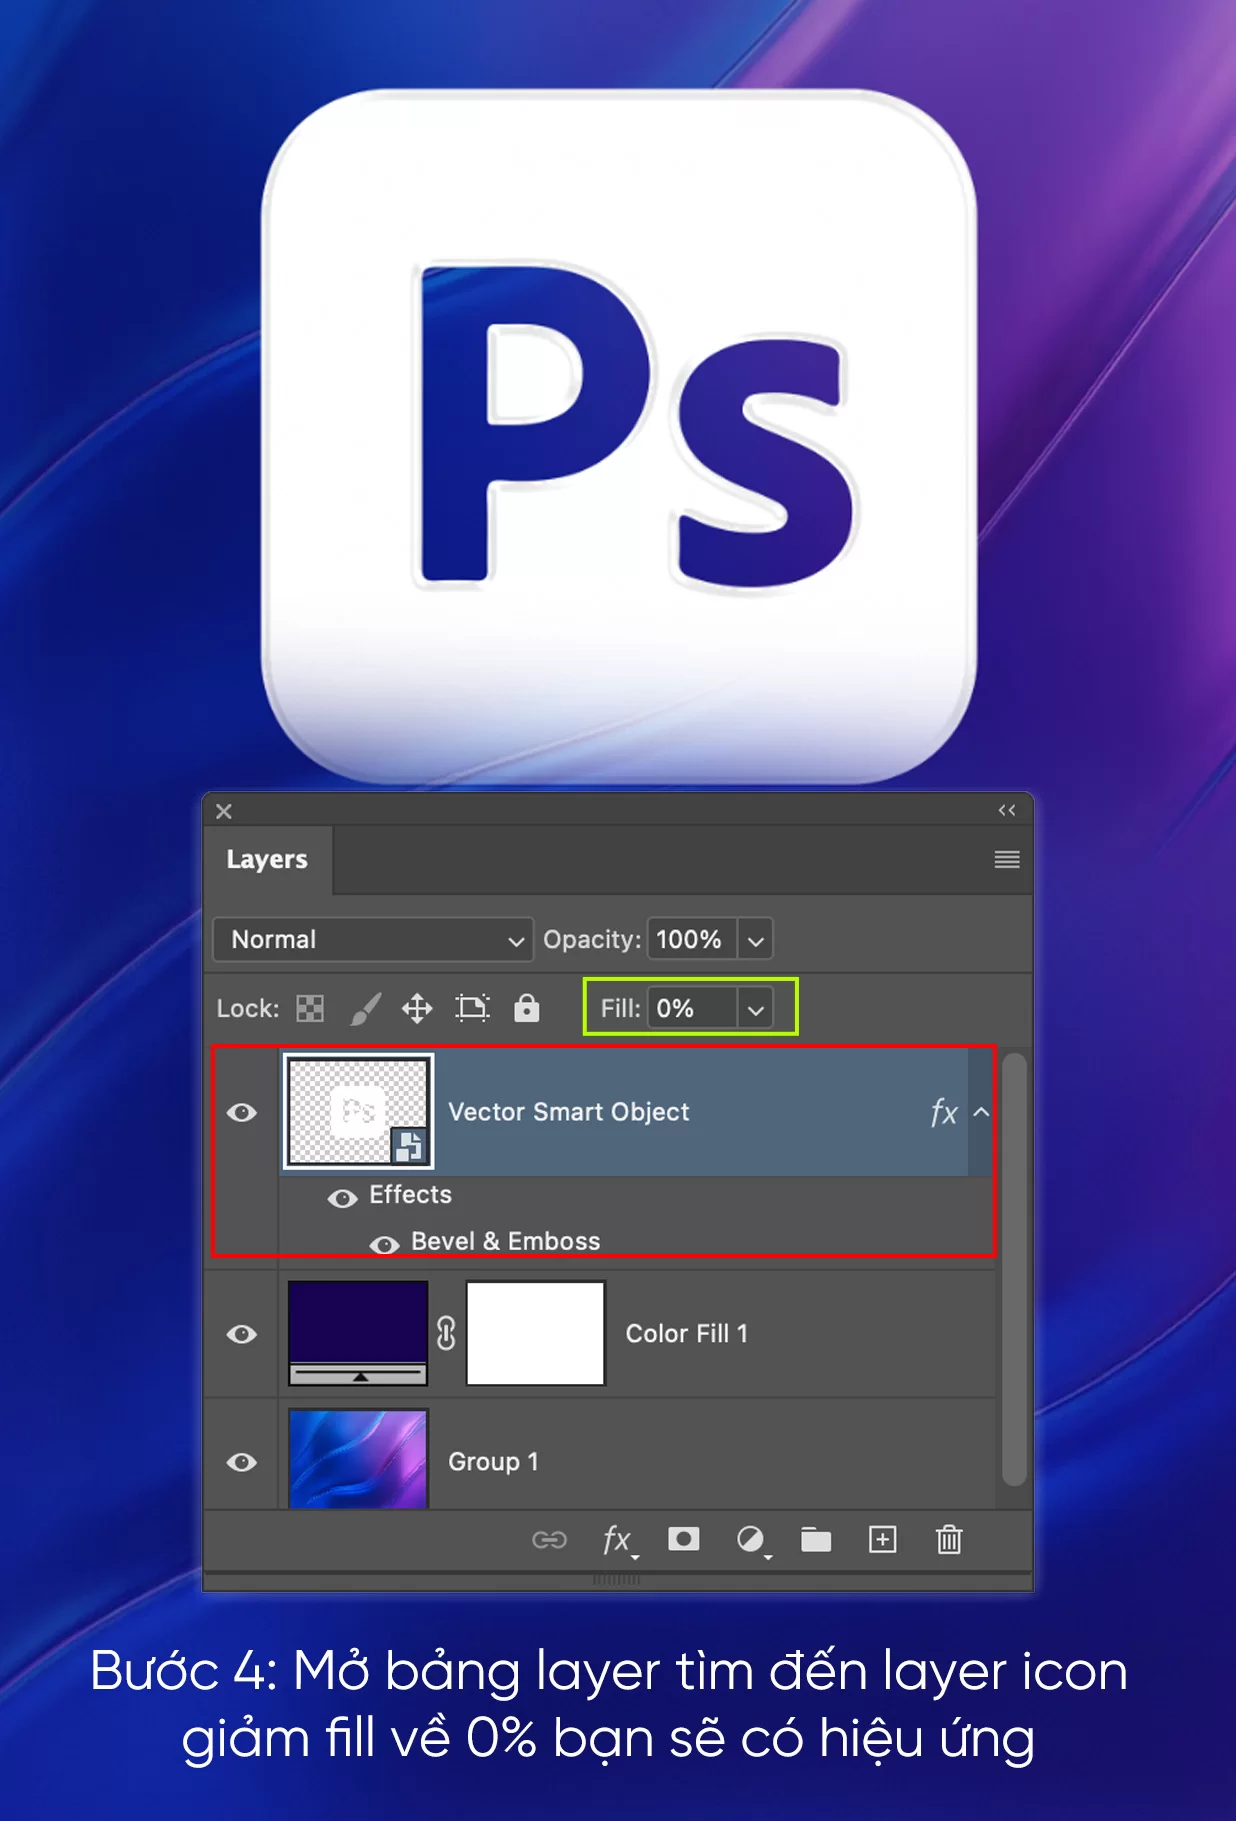The width and height of the screenshot is (1236, 1821).
Task: Click the lock all padlock icon
Action: tap(527, 1008)
